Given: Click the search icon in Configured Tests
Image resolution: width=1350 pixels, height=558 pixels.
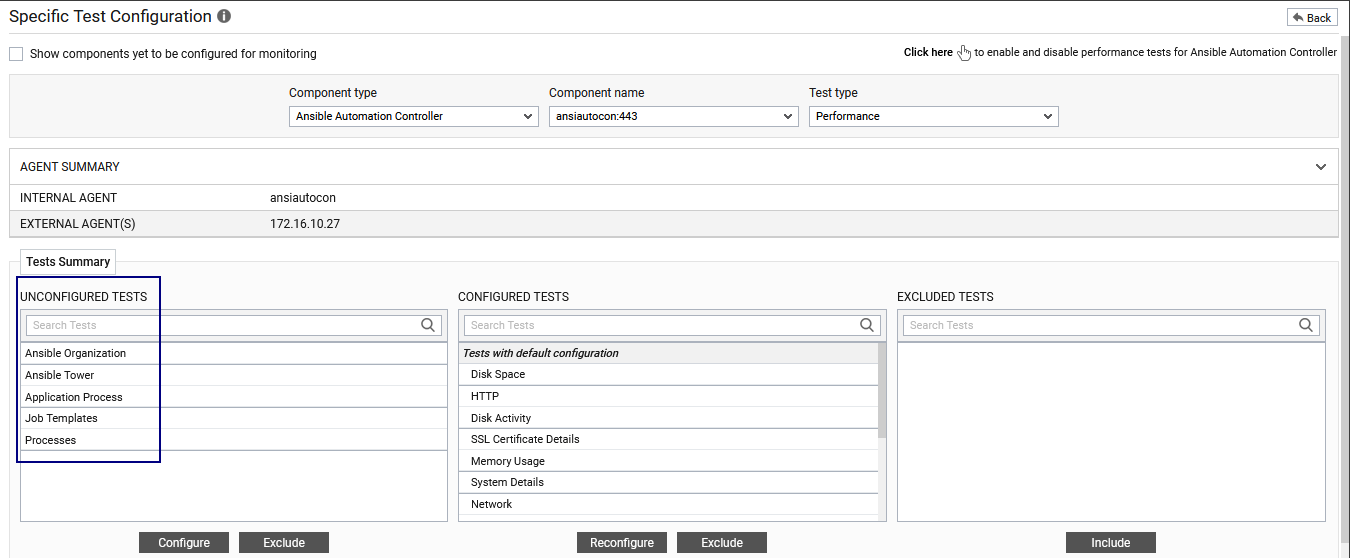Looking at the screenshot, I should 867,325.
